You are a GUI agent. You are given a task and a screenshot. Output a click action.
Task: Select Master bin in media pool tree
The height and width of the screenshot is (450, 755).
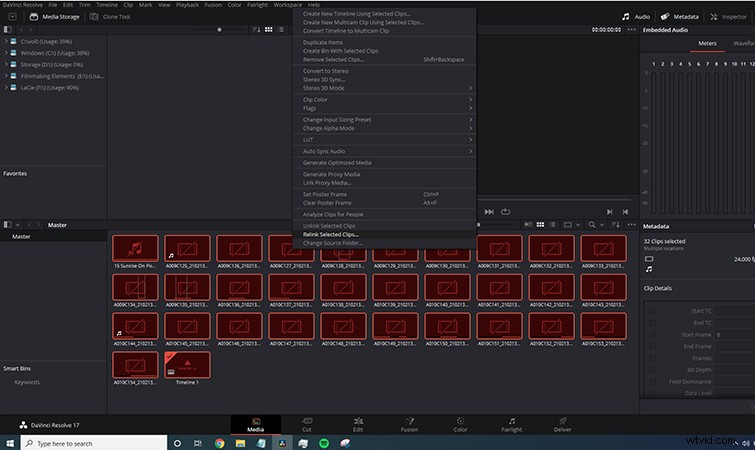click(x=21, y=237)
